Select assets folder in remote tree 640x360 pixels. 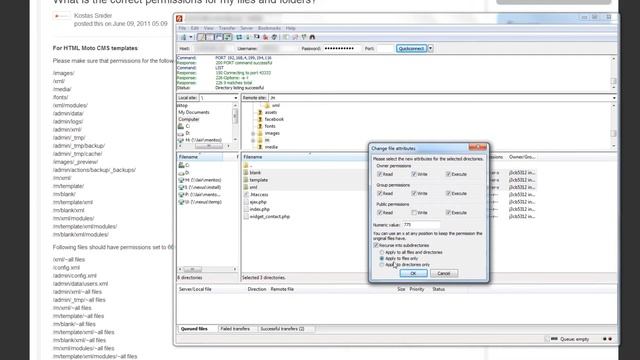(271, 112)
